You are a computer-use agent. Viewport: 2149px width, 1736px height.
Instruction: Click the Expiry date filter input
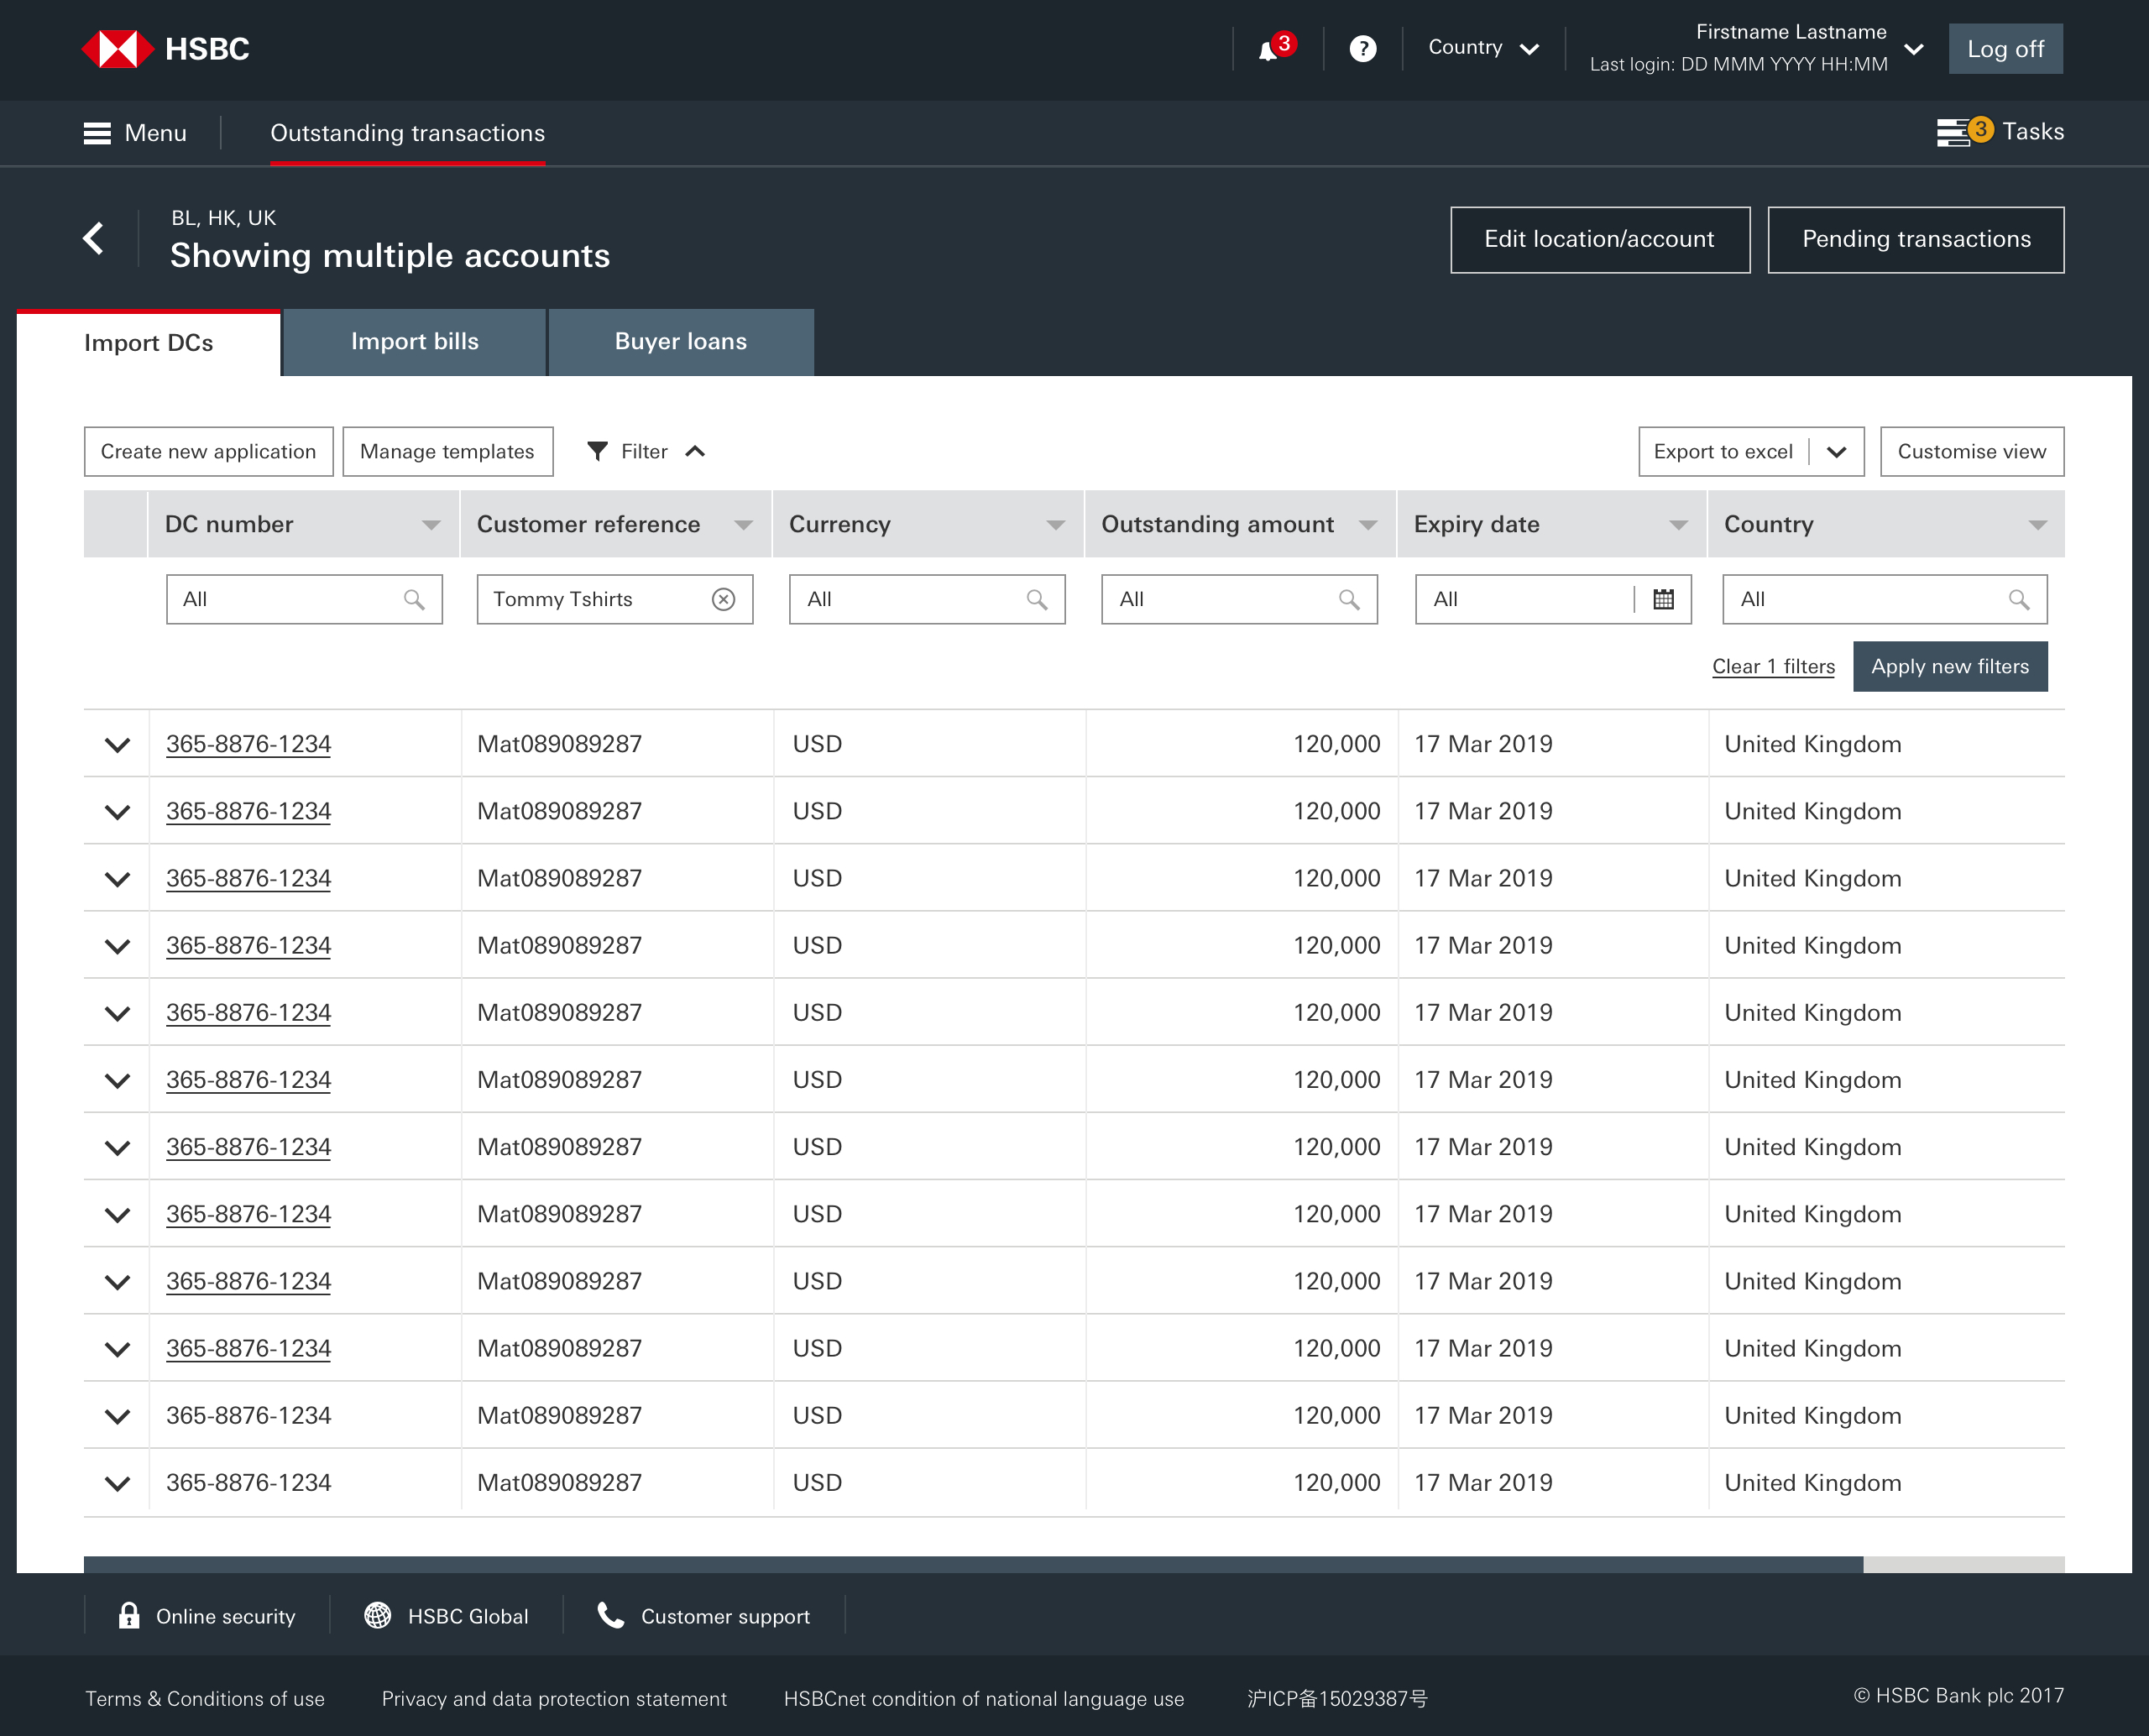(1553, 599)
